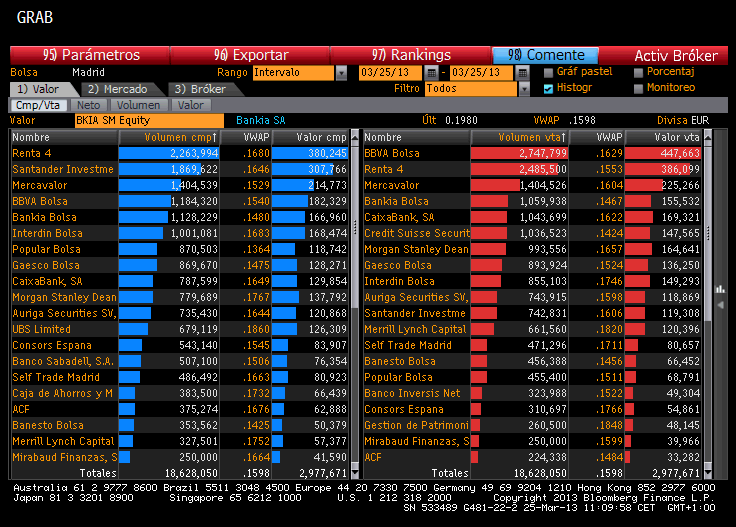Enable the Porcentaj checkbox

coord(638,73)
